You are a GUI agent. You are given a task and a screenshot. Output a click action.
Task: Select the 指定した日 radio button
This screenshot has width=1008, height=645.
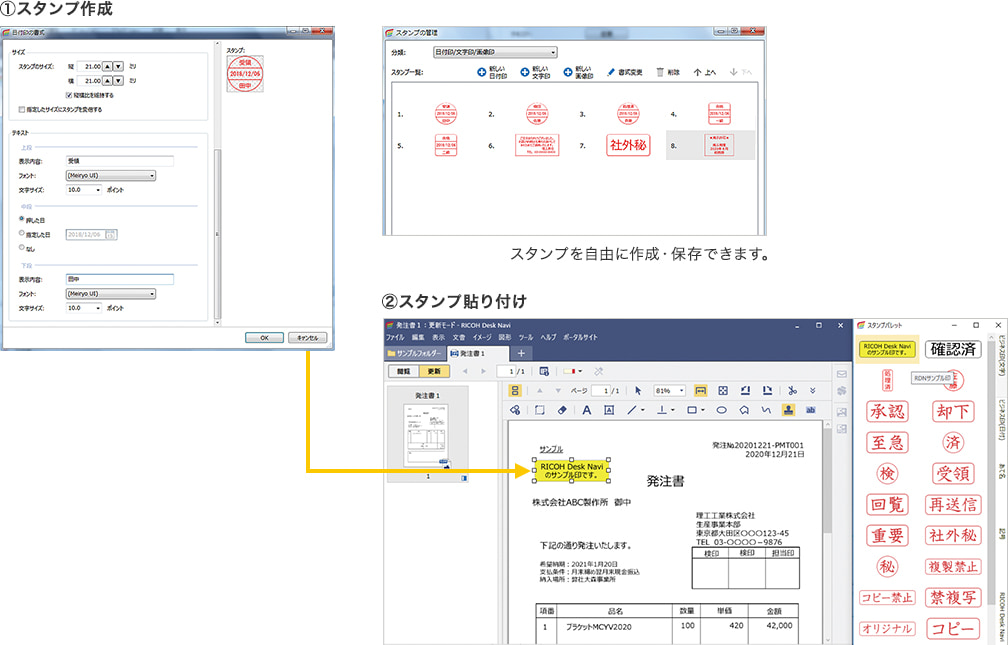click(x=22, y=233)
